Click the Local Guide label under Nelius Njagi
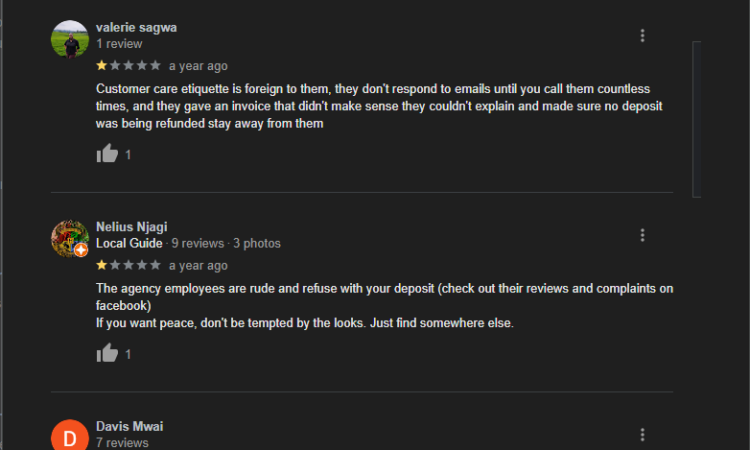The image size is (750, 450). coord(129,243)
